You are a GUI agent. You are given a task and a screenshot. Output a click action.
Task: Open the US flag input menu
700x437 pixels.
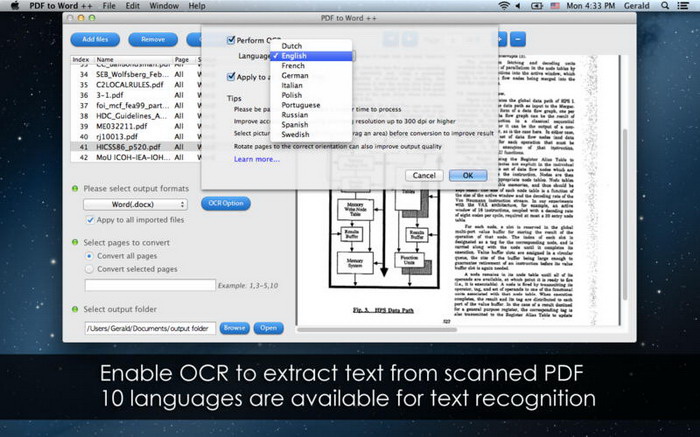click(554, 6)
